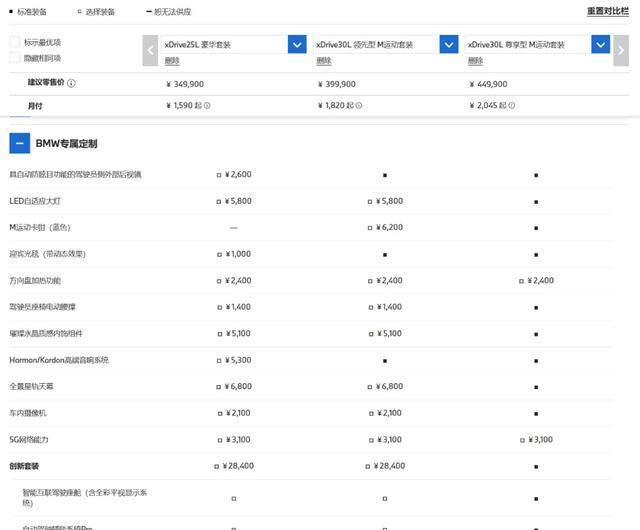Viewport: 640px width, 530px height.
Task: Click the ¥1,000 迎宾光毯 option
Action: pos(234,254)
